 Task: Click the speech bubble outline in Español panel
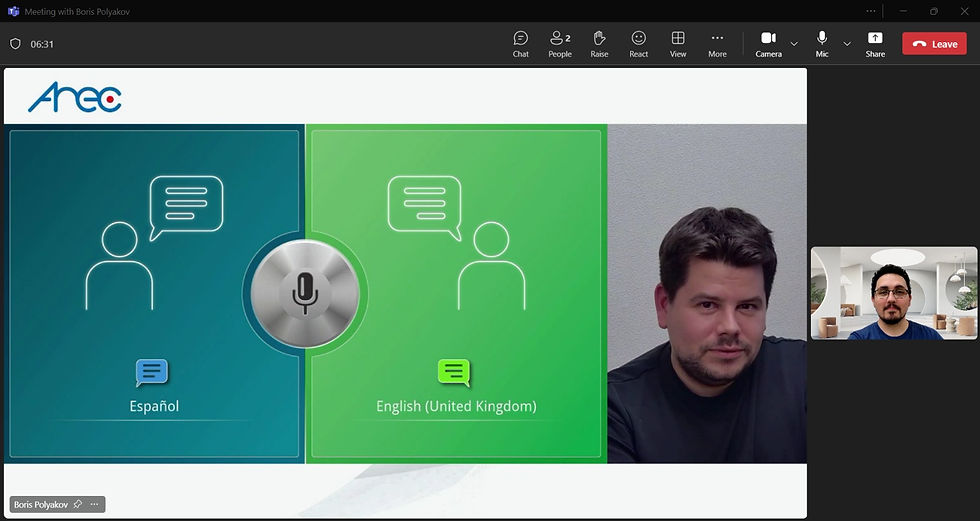(186, 207)
